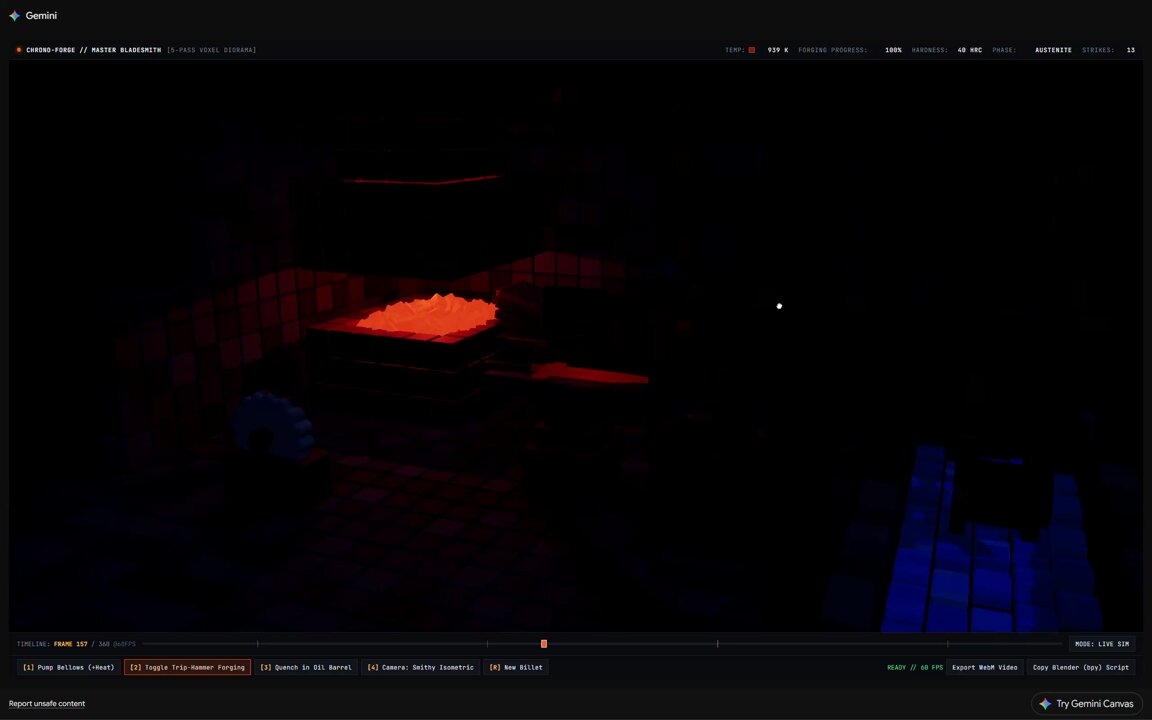Click the orange Chrono-Forge status dot
The height and width of the screenshot is (720, 1152).
19,50
